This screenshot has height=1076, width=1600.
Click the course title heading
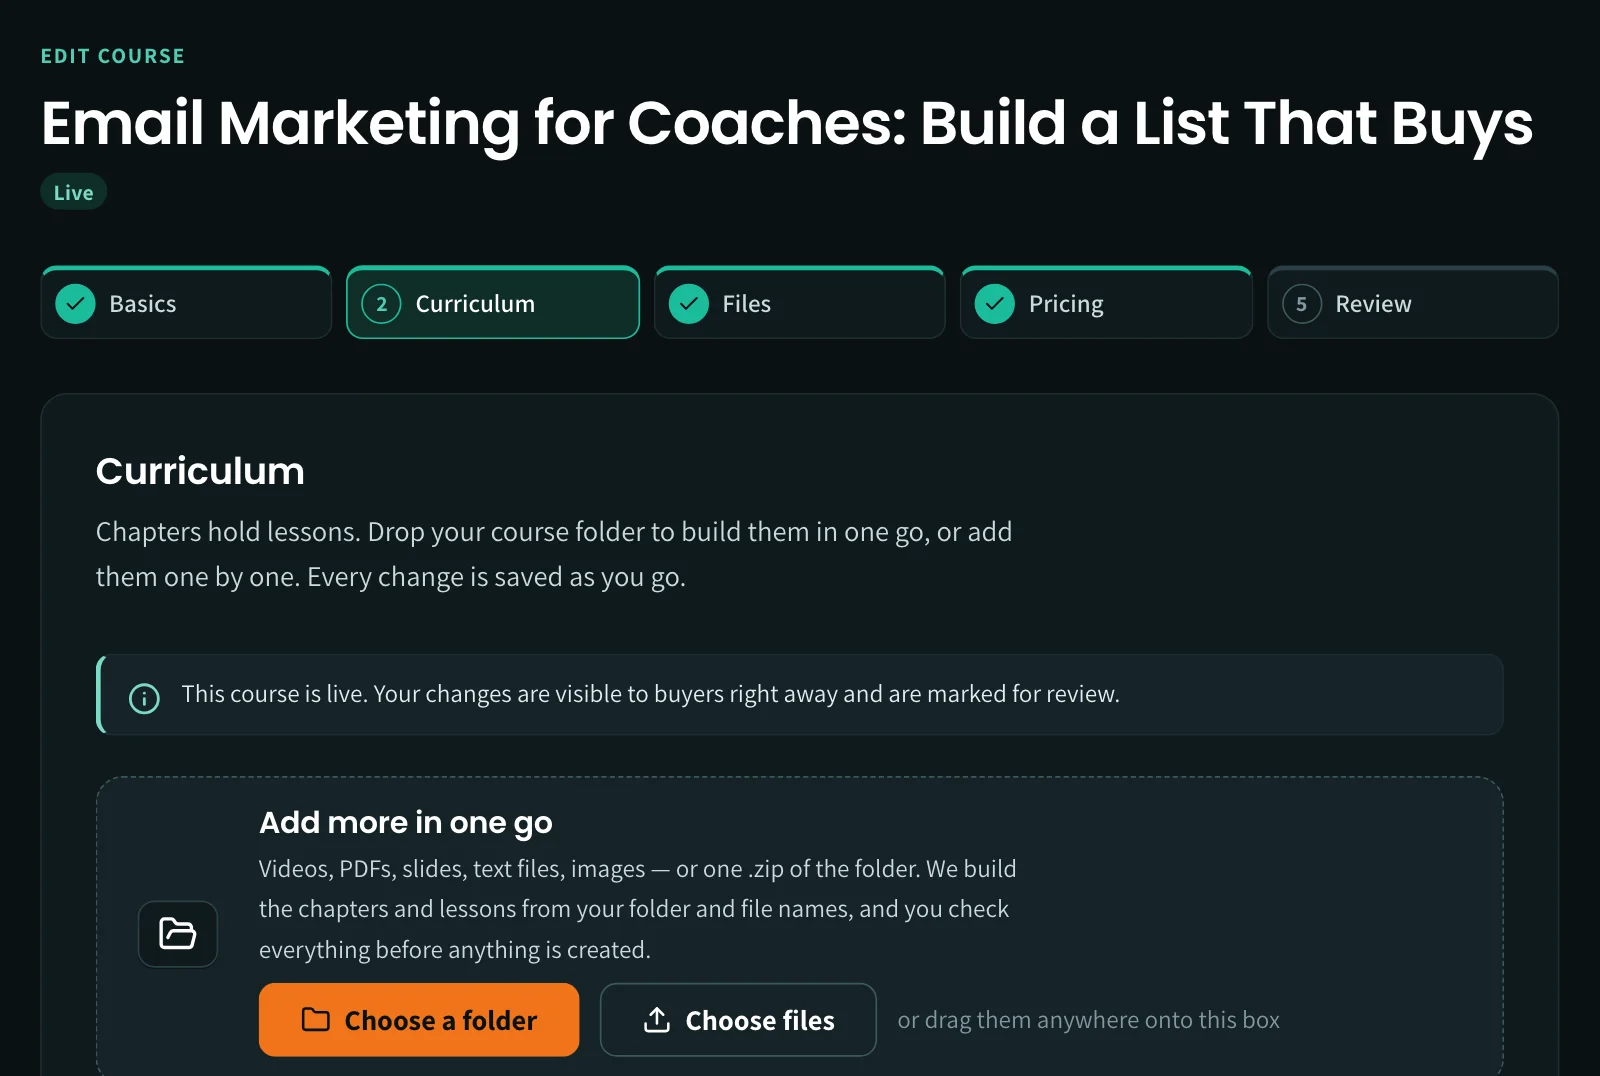[x=786, y=123]
